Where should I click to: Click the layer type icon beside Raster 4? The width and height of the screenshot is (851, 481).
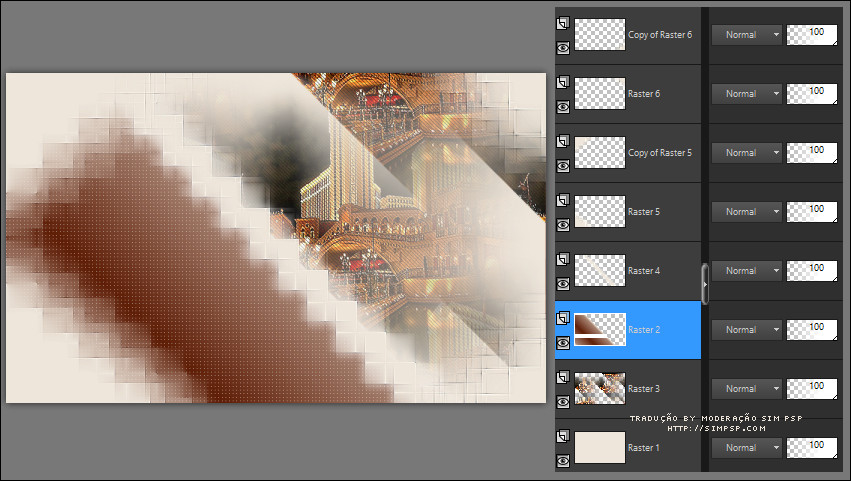(x=564, y=258)
